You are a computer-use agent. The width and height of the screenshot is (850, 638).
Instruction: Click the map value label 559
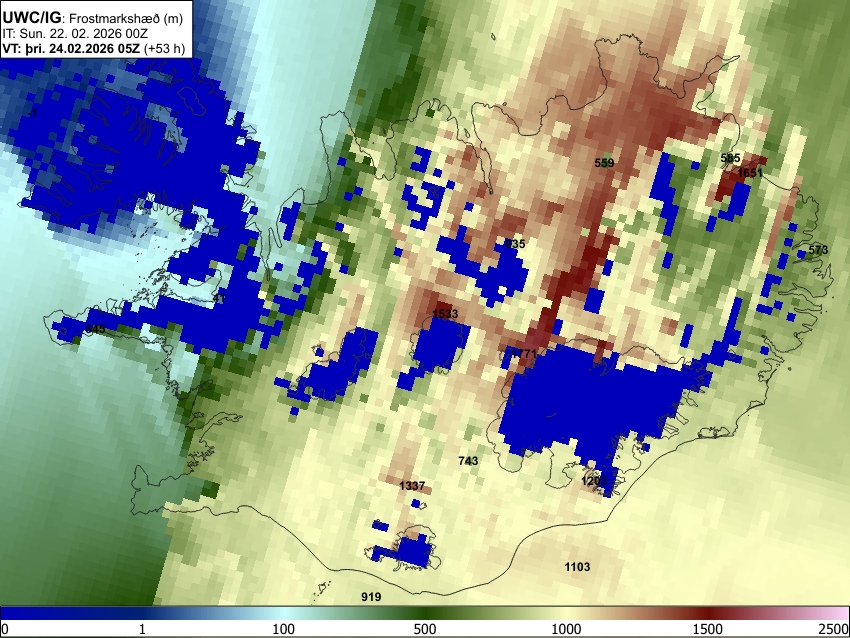(x=604, y=163)
